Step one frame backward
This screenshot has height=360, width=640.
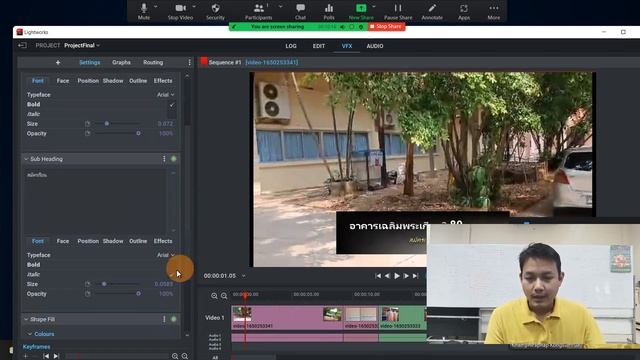pos(387,276)
